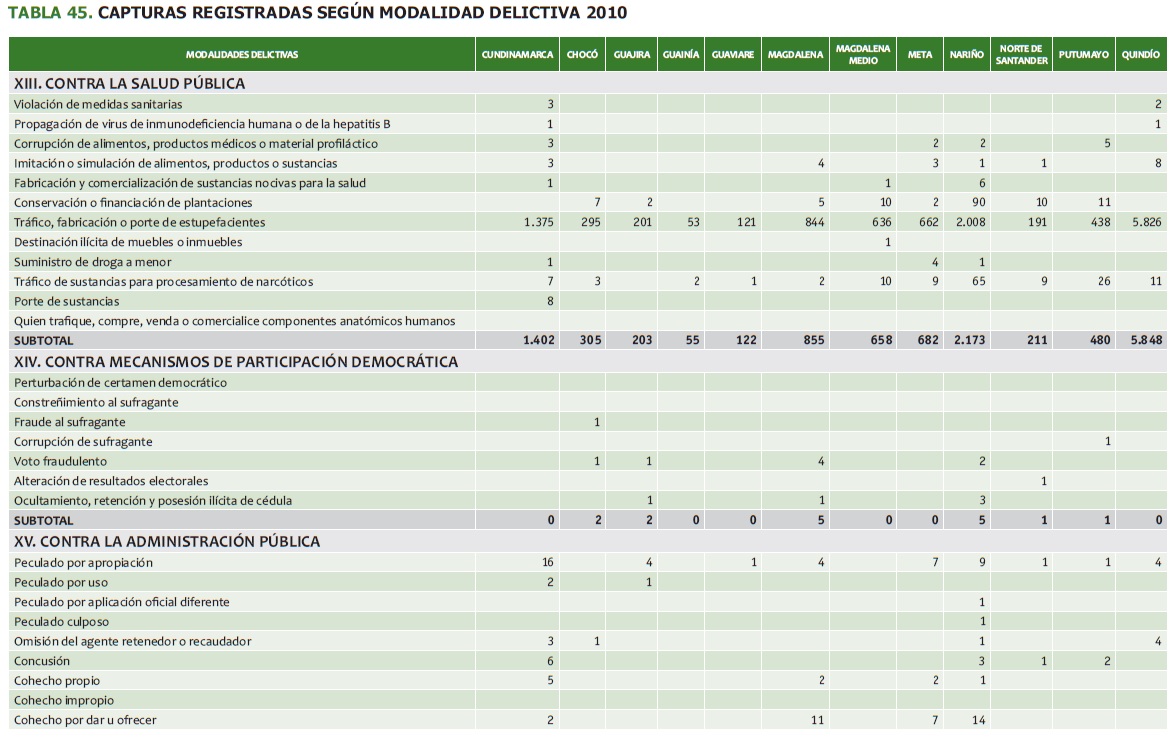Select the NORTE DE SANTANDER column header
This screenshot has width=1175, height=740.
[1021, 55]
